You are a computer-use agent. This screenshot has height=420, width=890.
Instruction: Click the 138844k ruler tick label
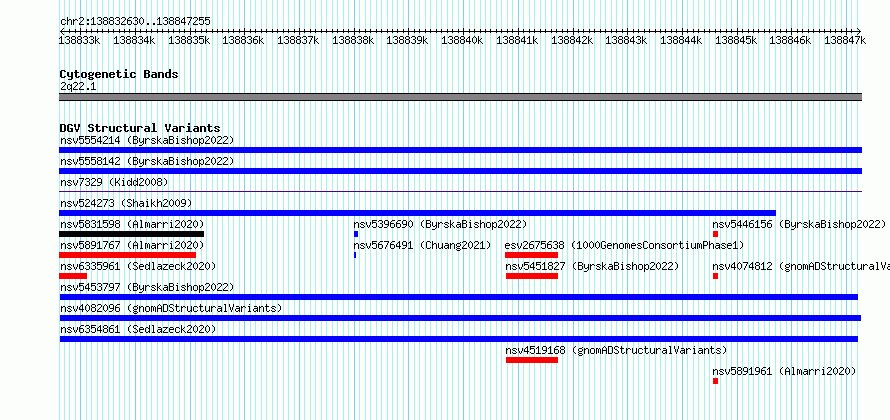[681, 40]
